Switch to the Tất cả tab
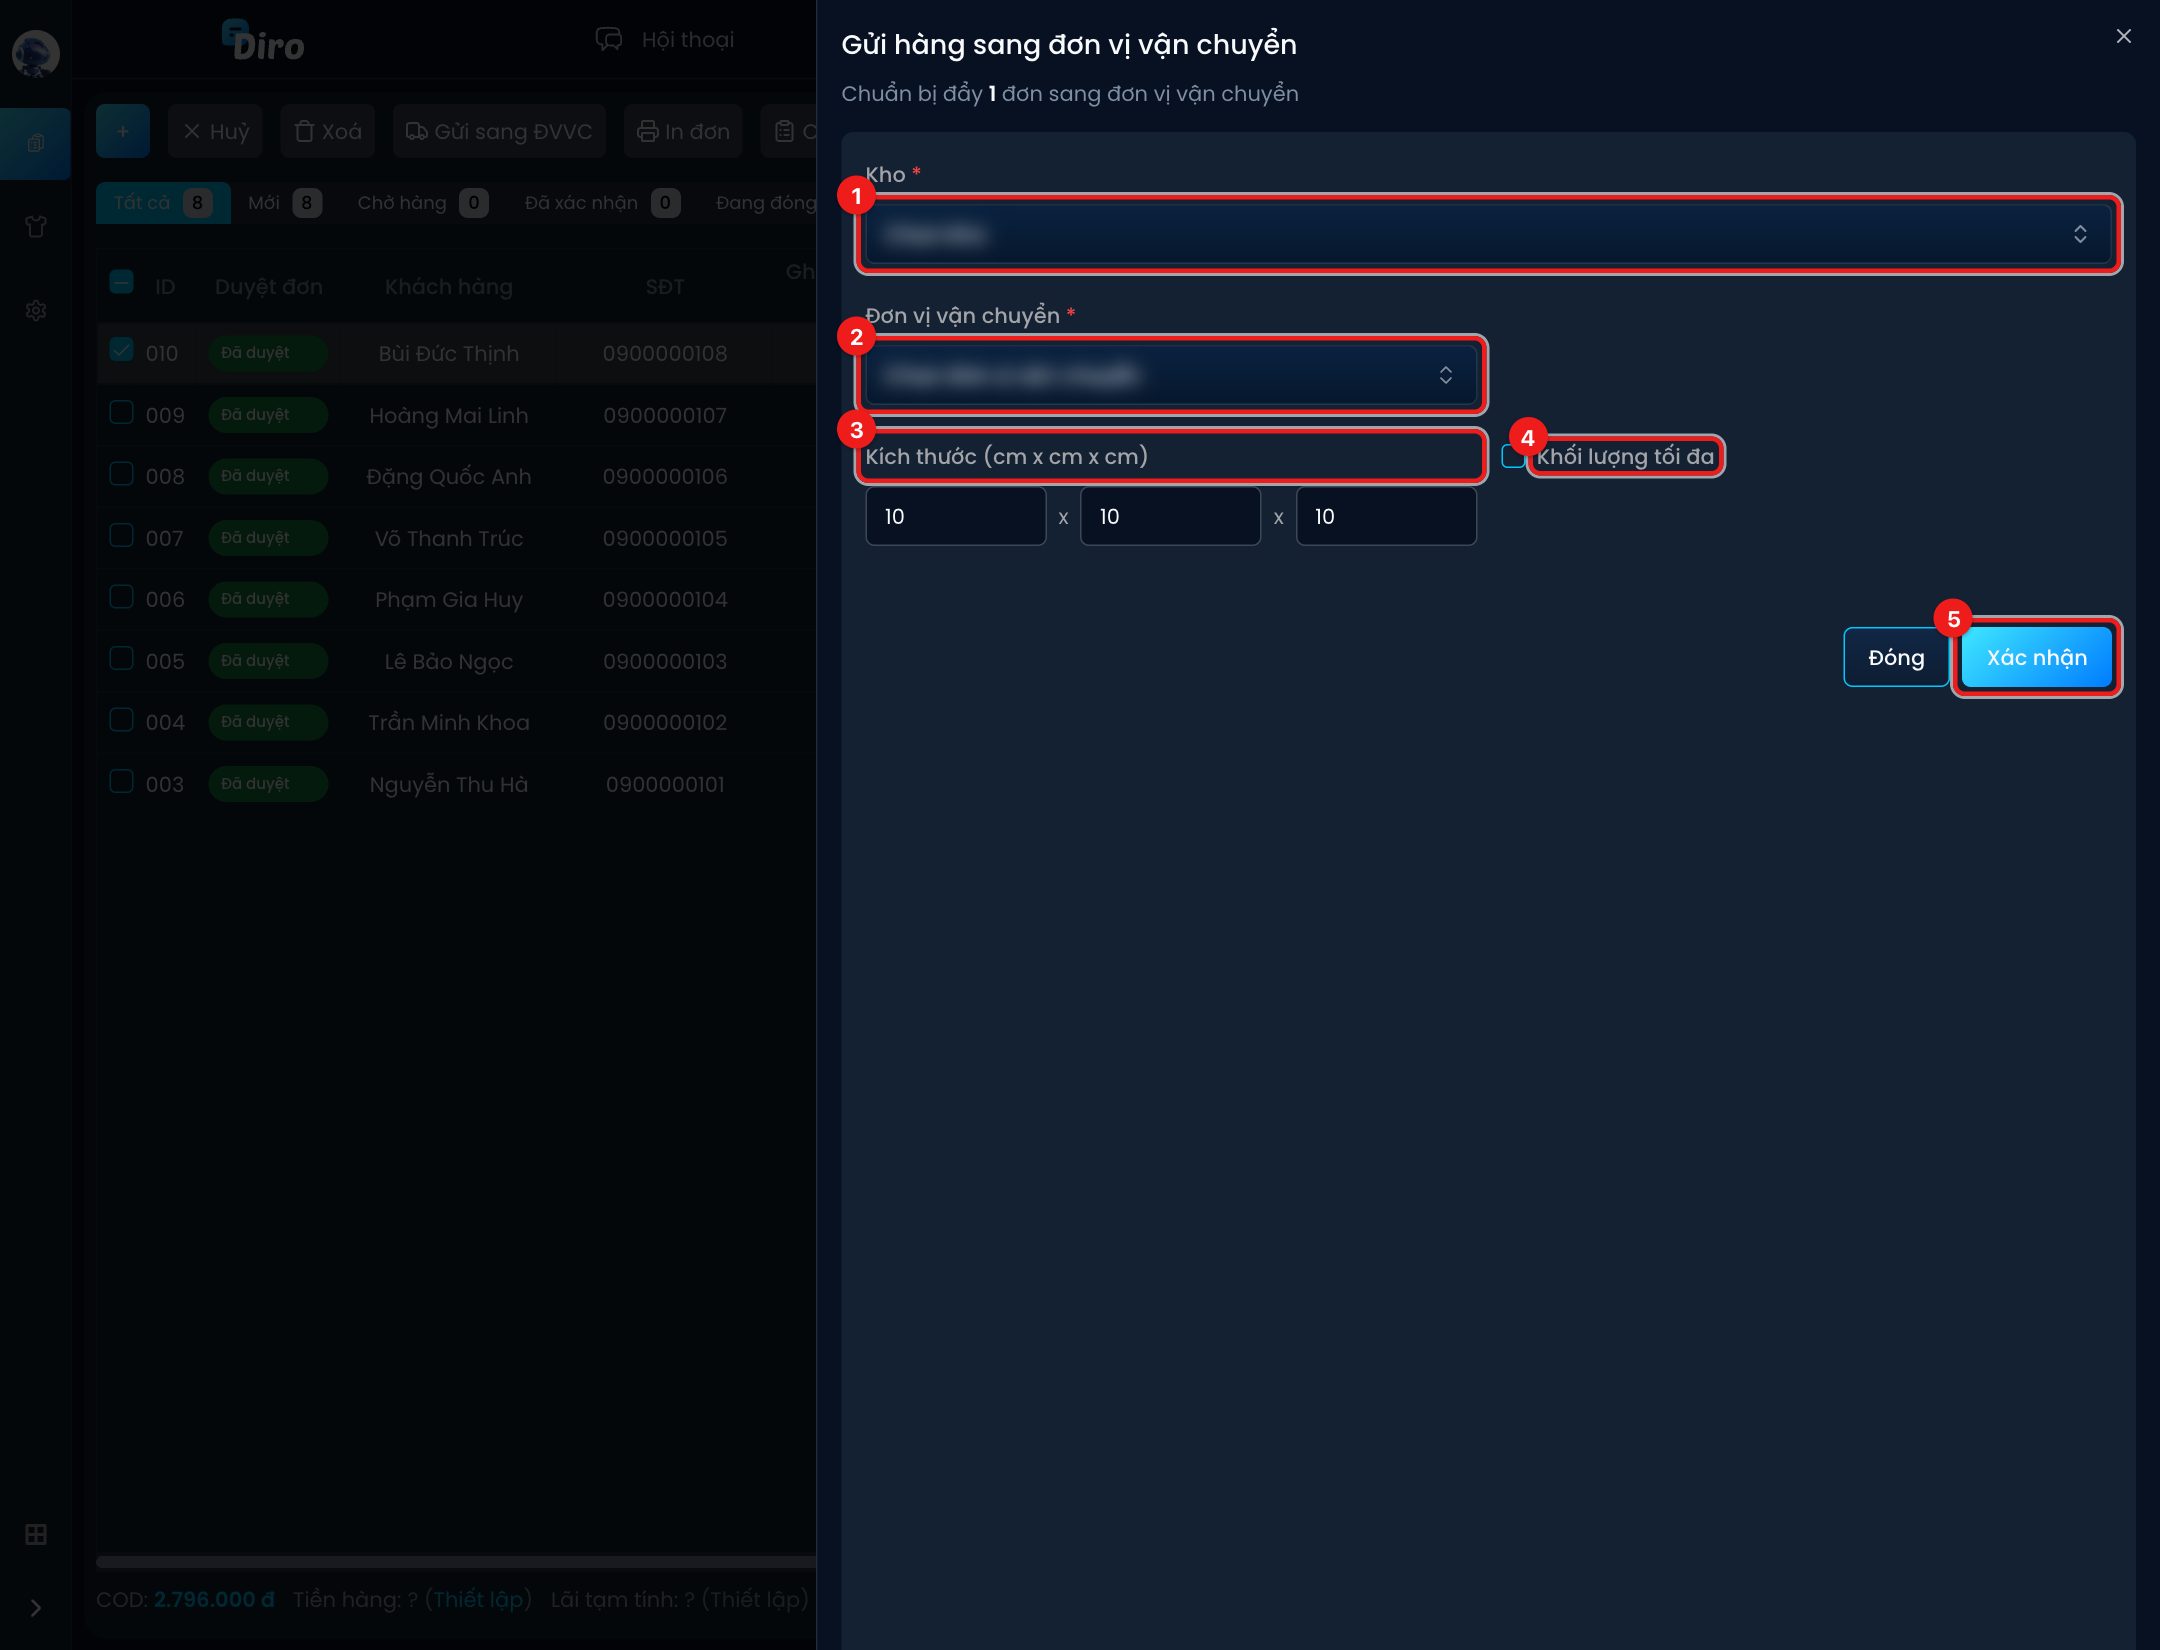The width and height of the screenshot is (2160, 1650). [163, 203]
